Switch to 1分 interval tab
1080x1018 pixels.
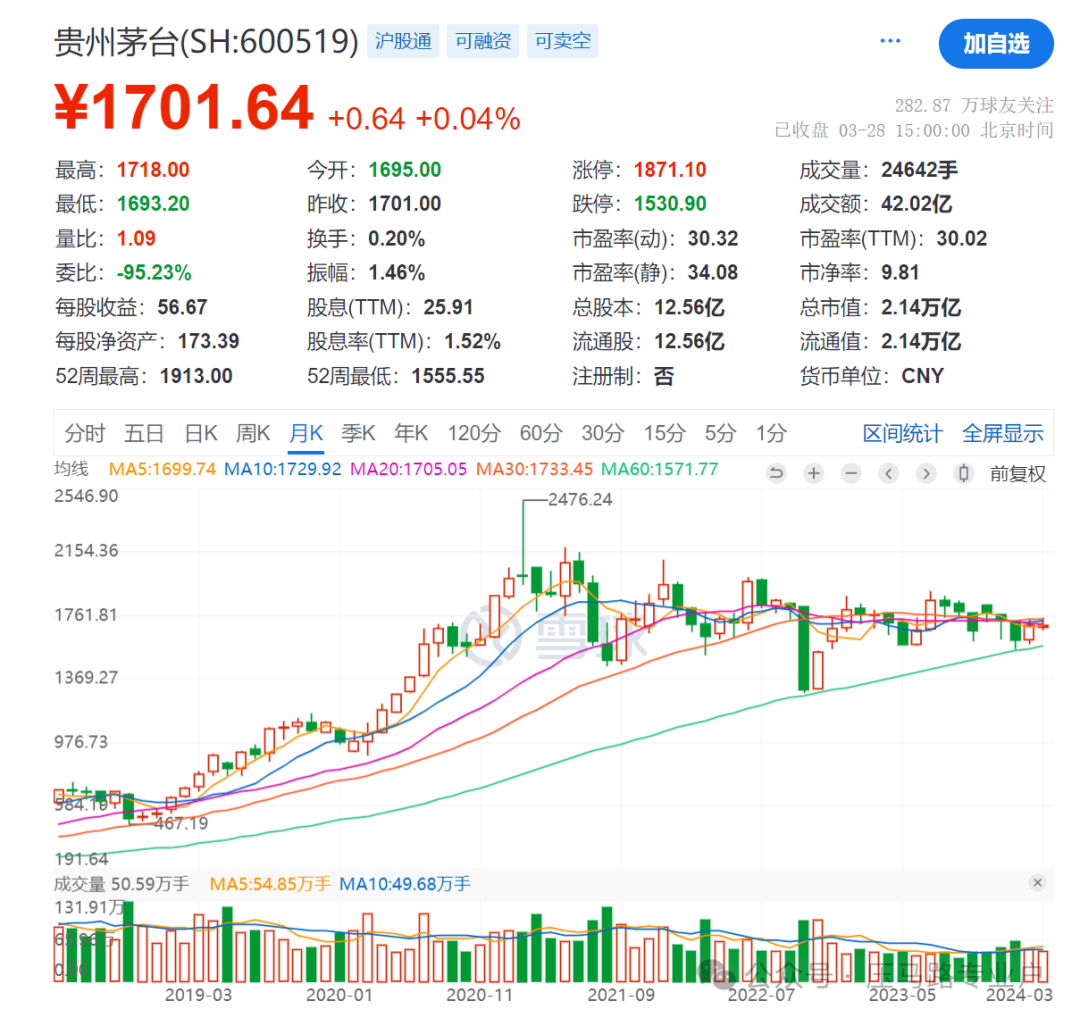[x=771, y=433]
